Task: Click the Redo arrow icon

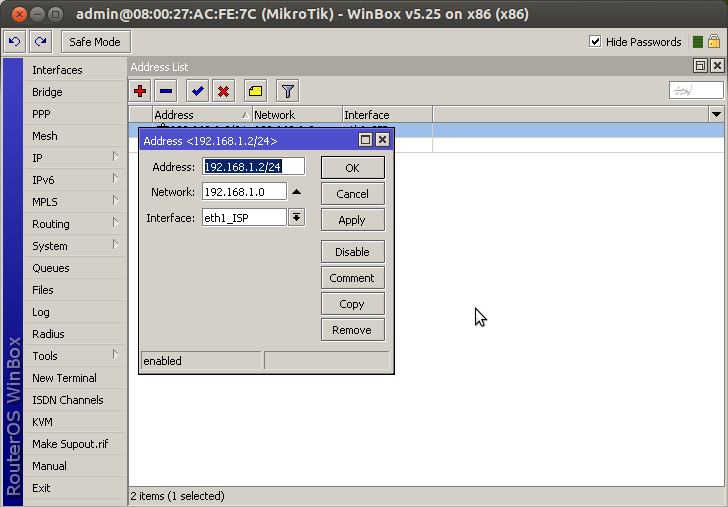Action: [x=41, y=42]
